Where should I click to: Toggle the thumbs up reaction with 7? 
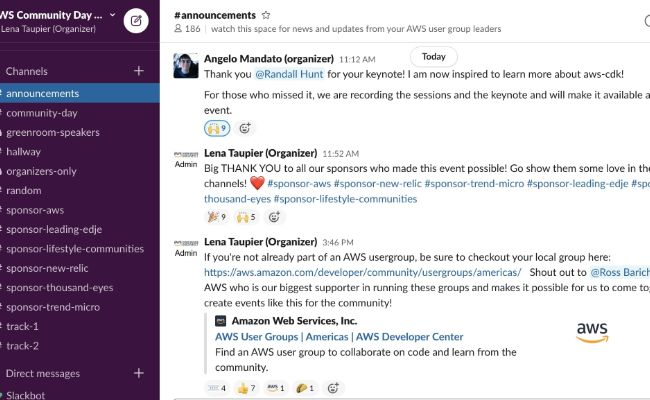coord(246,388)
